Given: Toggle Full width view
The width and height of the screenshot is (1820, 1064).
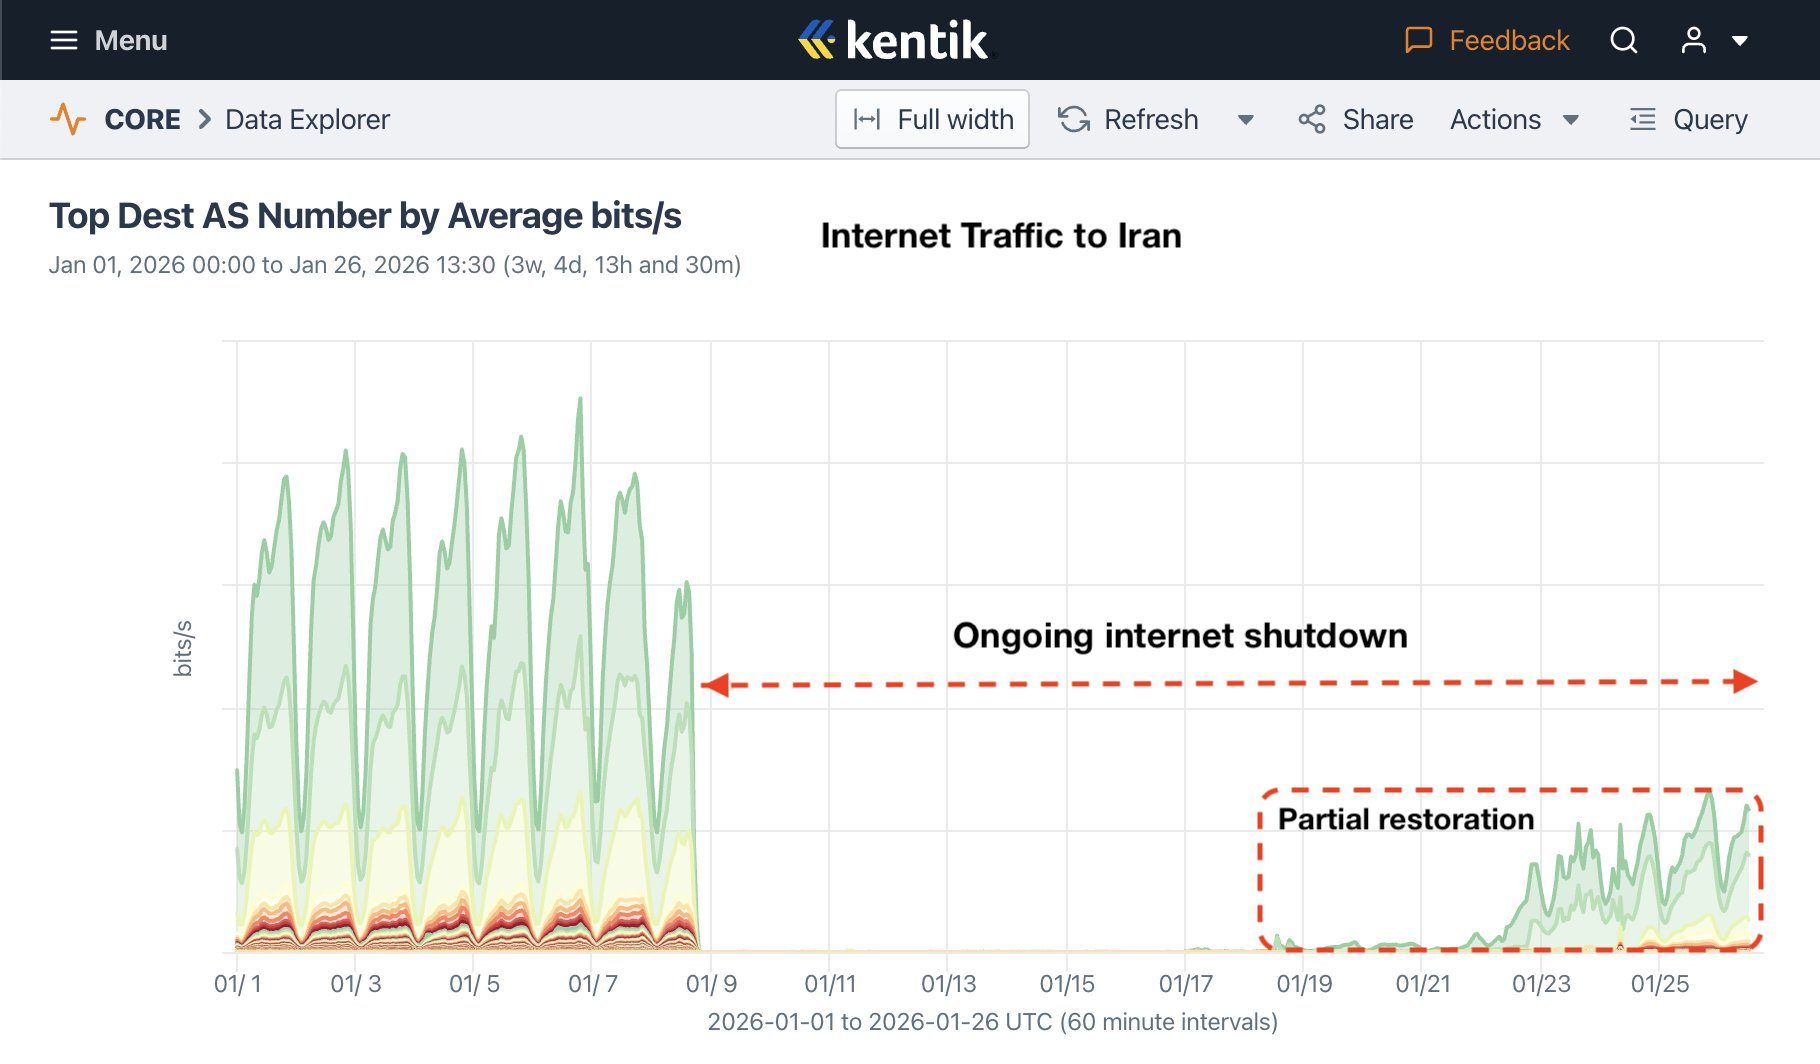Looking at the screenshot, I should coord(932,119).
